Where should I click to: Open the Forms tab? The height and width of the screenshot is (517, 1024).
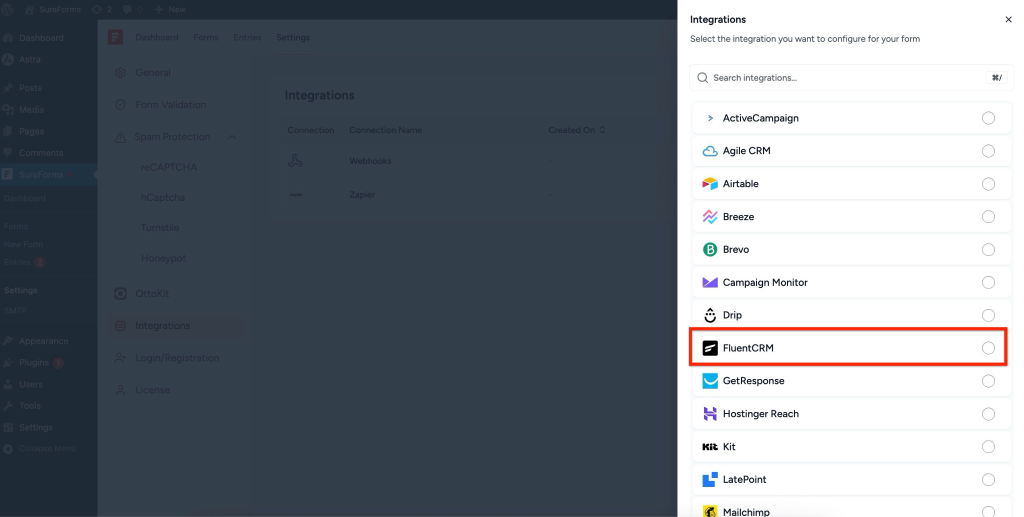point(206,37)
